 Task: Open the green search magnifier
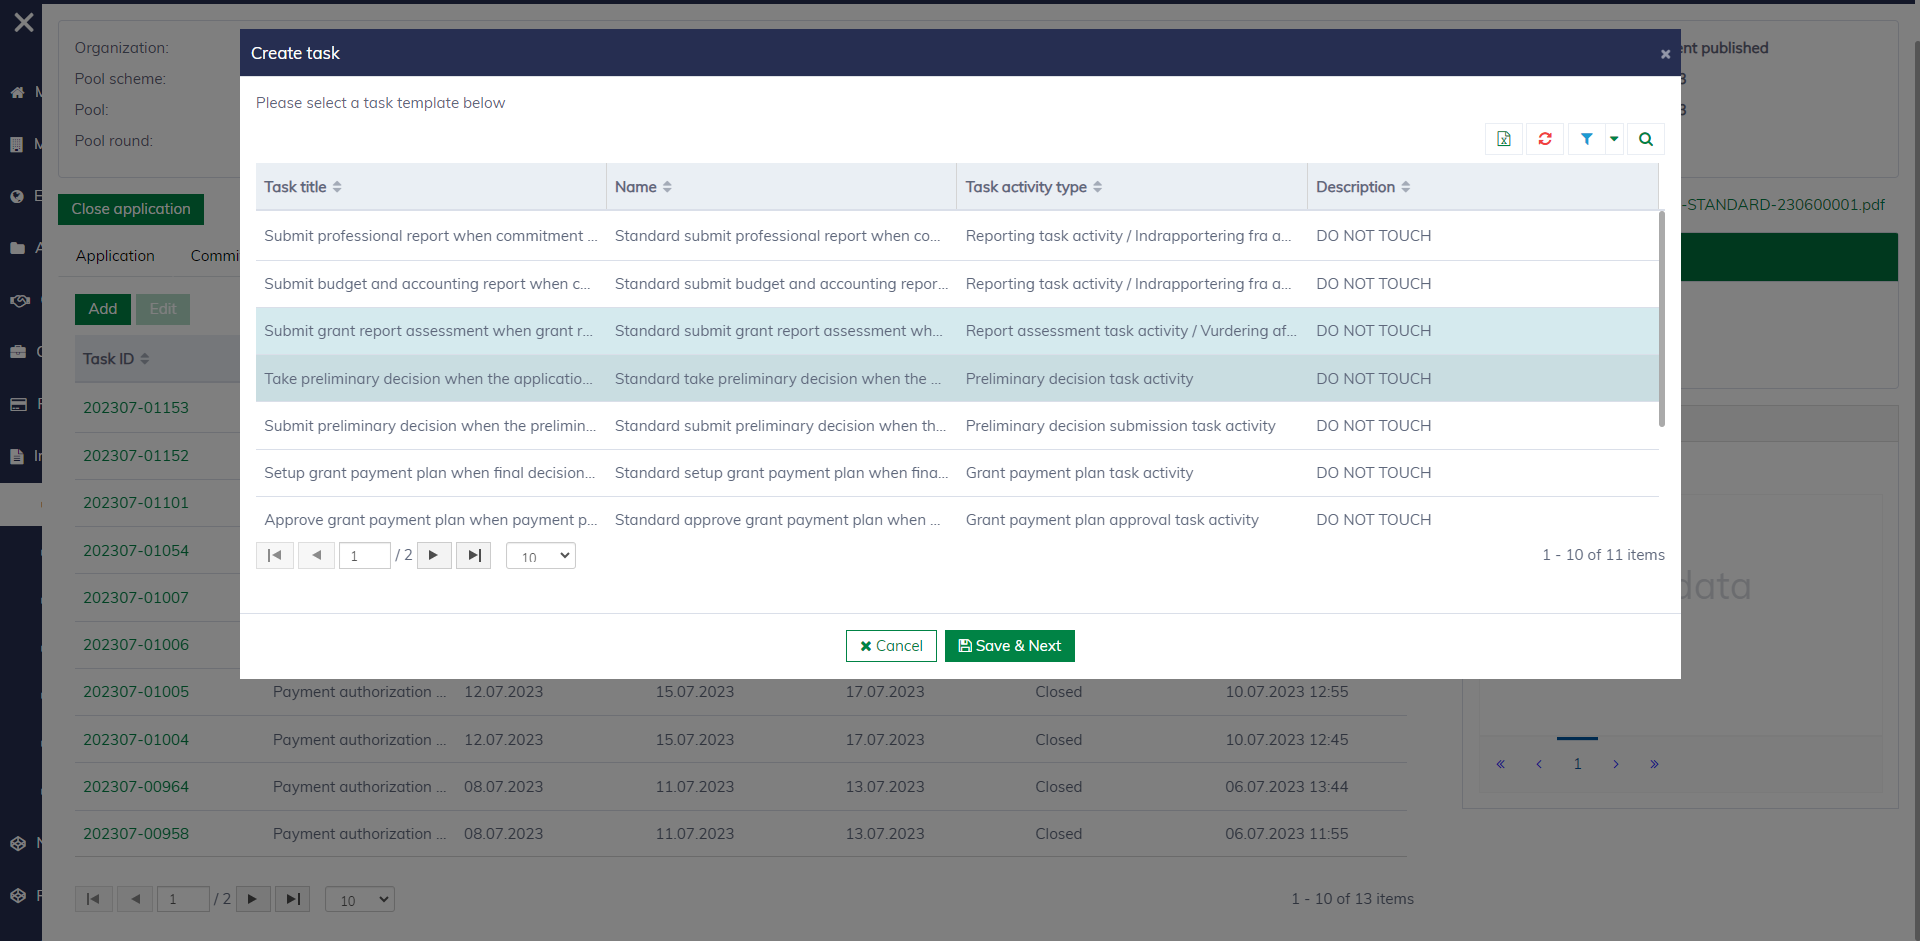click(1646, 139)
